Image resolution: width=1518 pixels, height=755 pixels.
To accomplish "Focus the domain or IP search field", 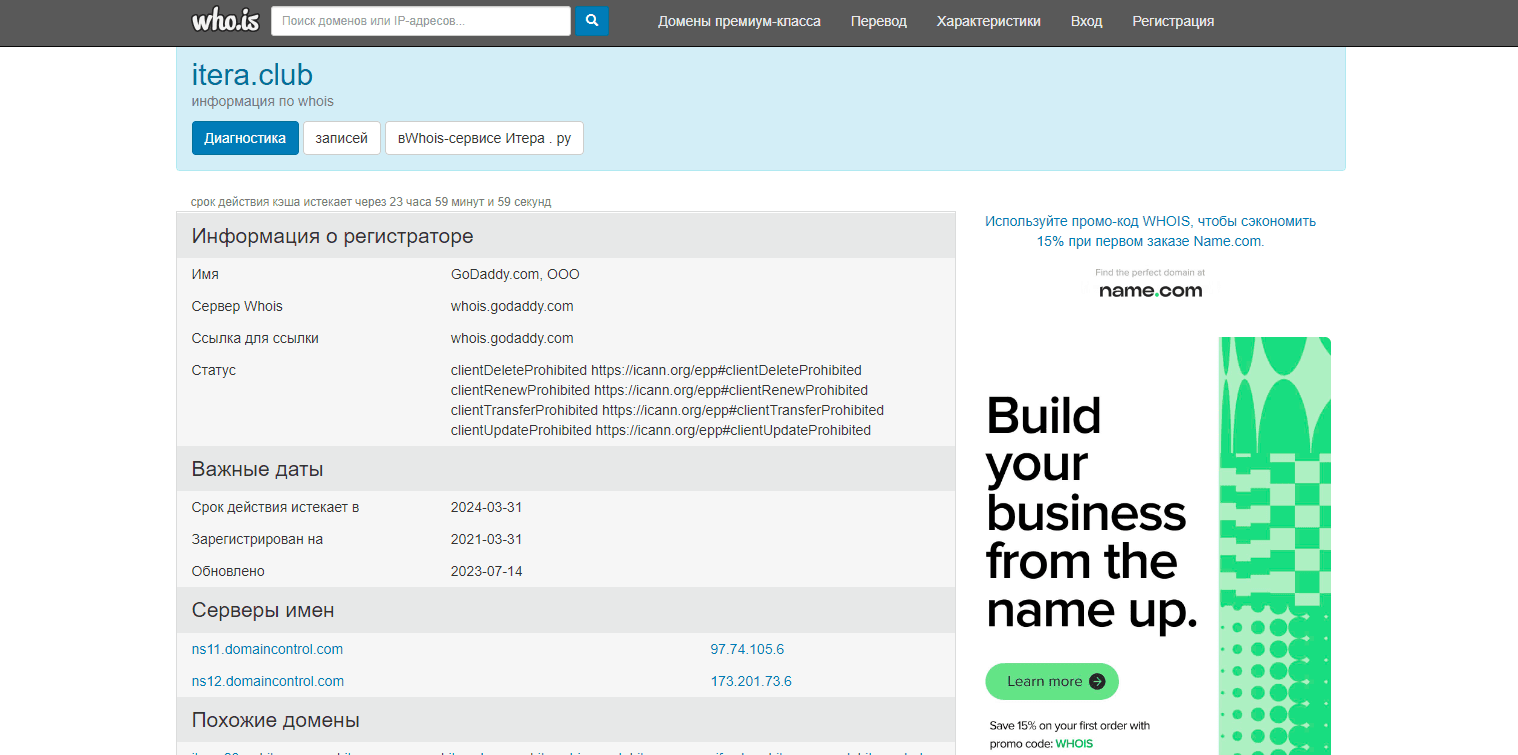I will (x=420, y=21).
